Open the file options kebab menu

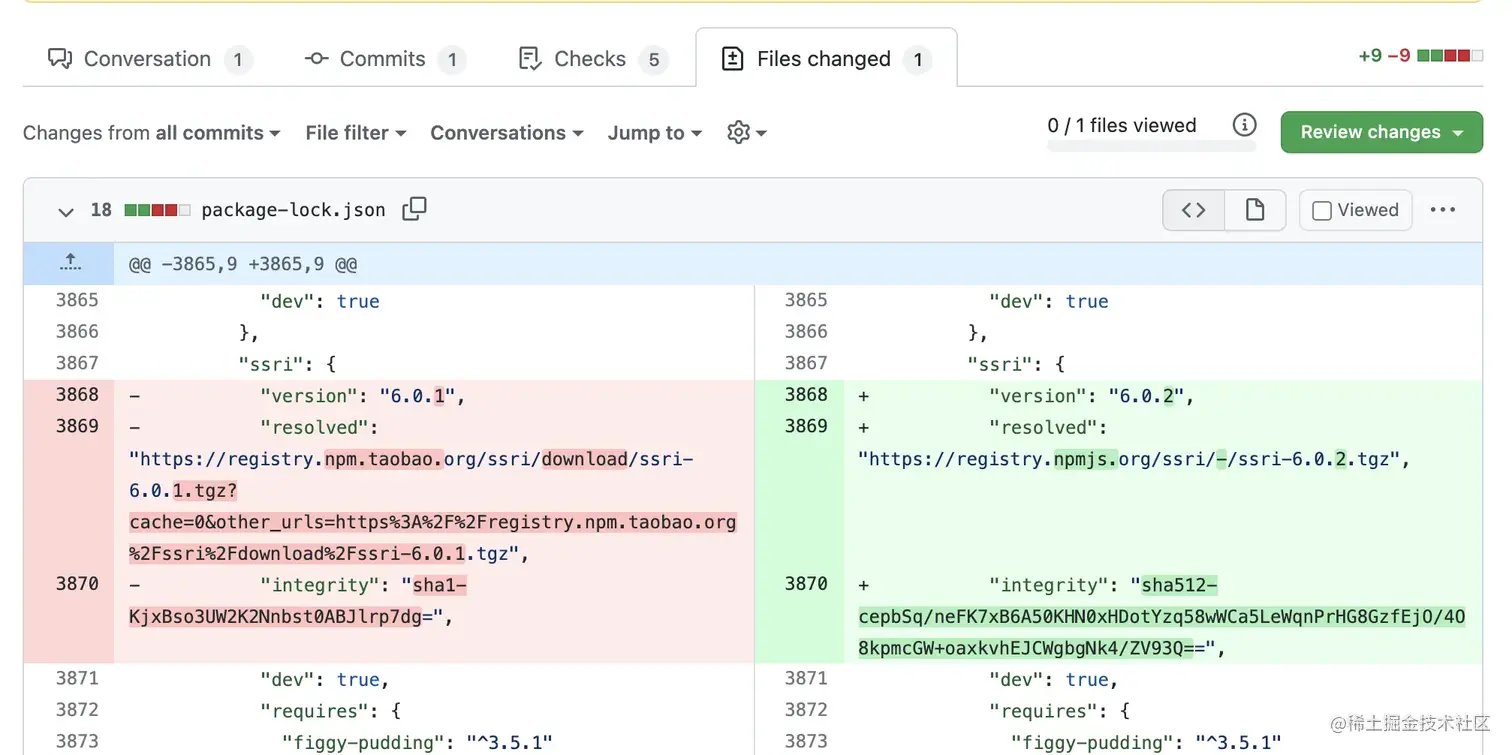click(1443, 210)
